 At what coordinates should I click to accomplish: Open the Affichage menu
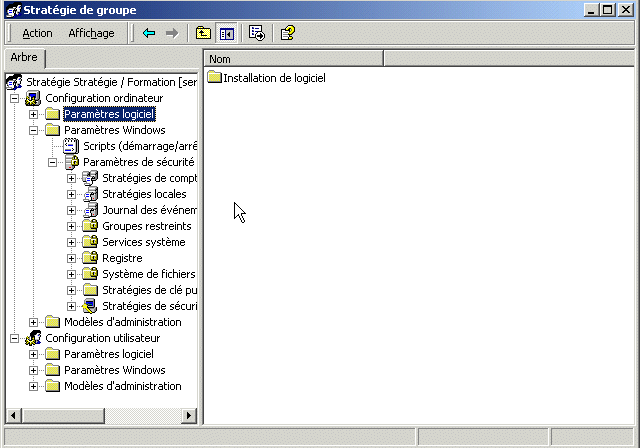91,33
